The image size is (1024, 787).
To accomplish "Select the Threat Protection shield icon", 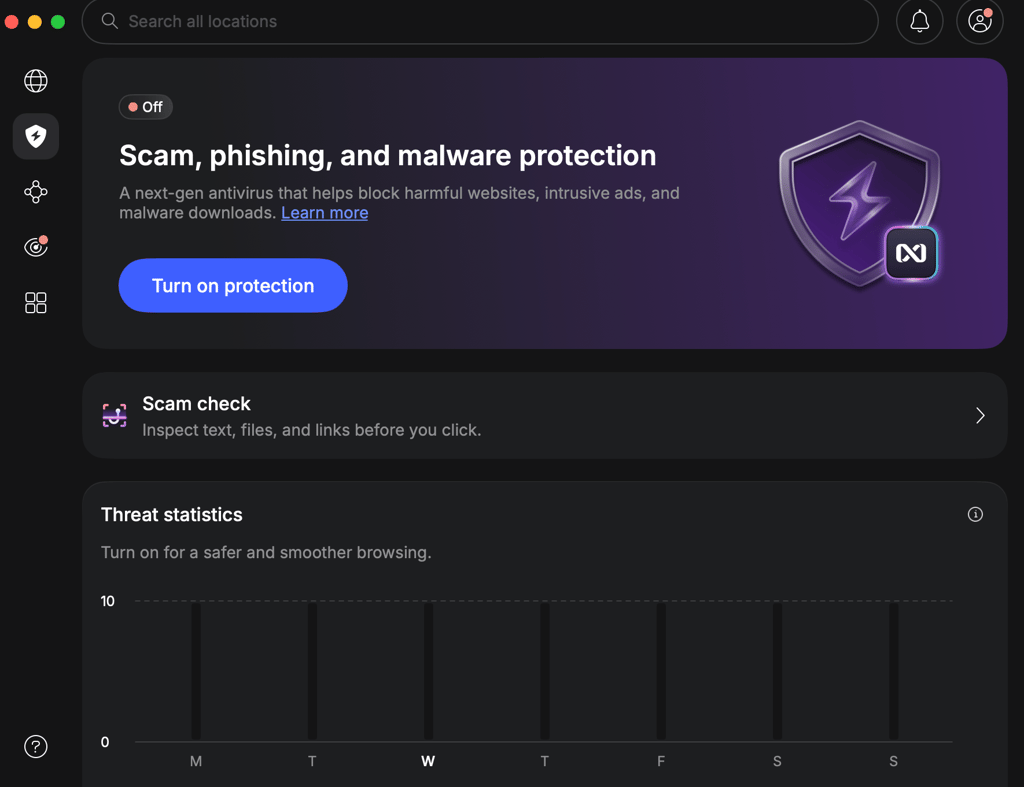I will (36, 137).
